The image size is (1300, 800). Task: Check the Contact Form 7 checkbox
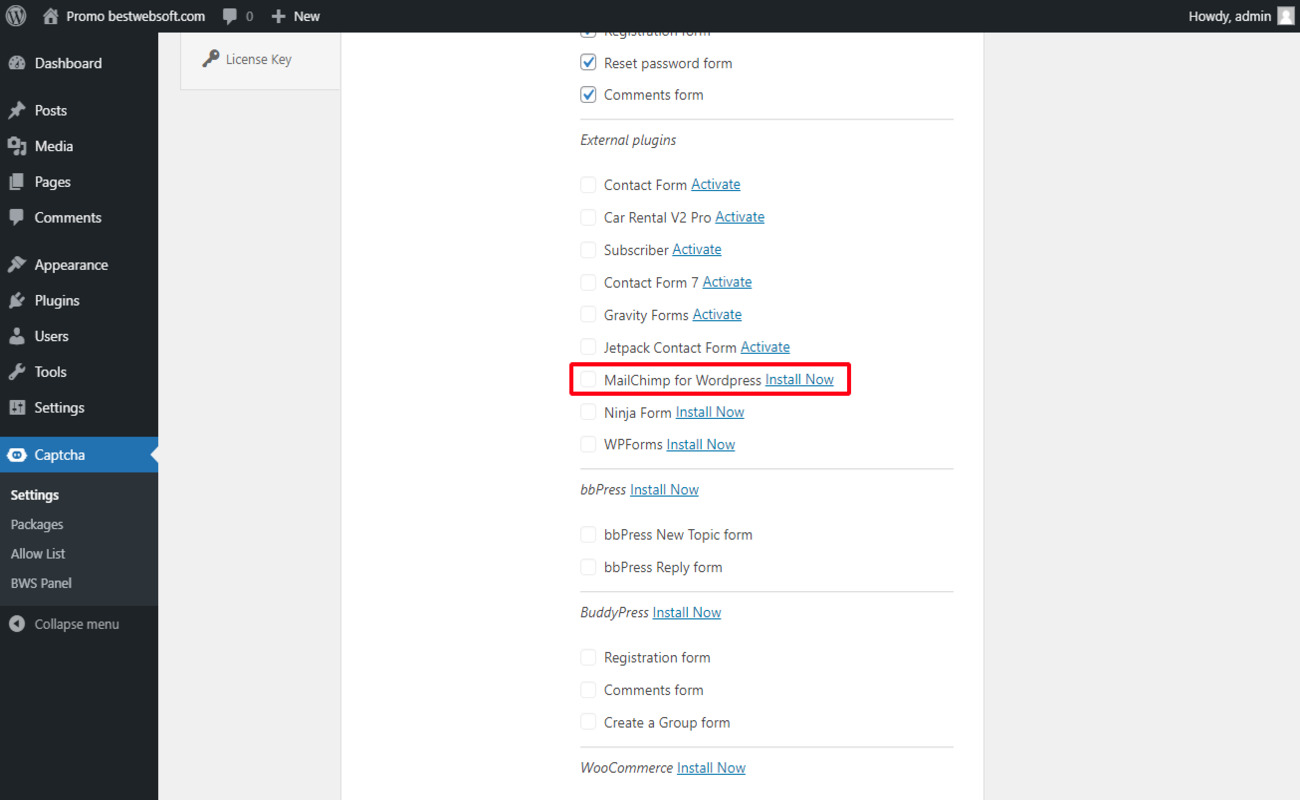coord(588,282)
